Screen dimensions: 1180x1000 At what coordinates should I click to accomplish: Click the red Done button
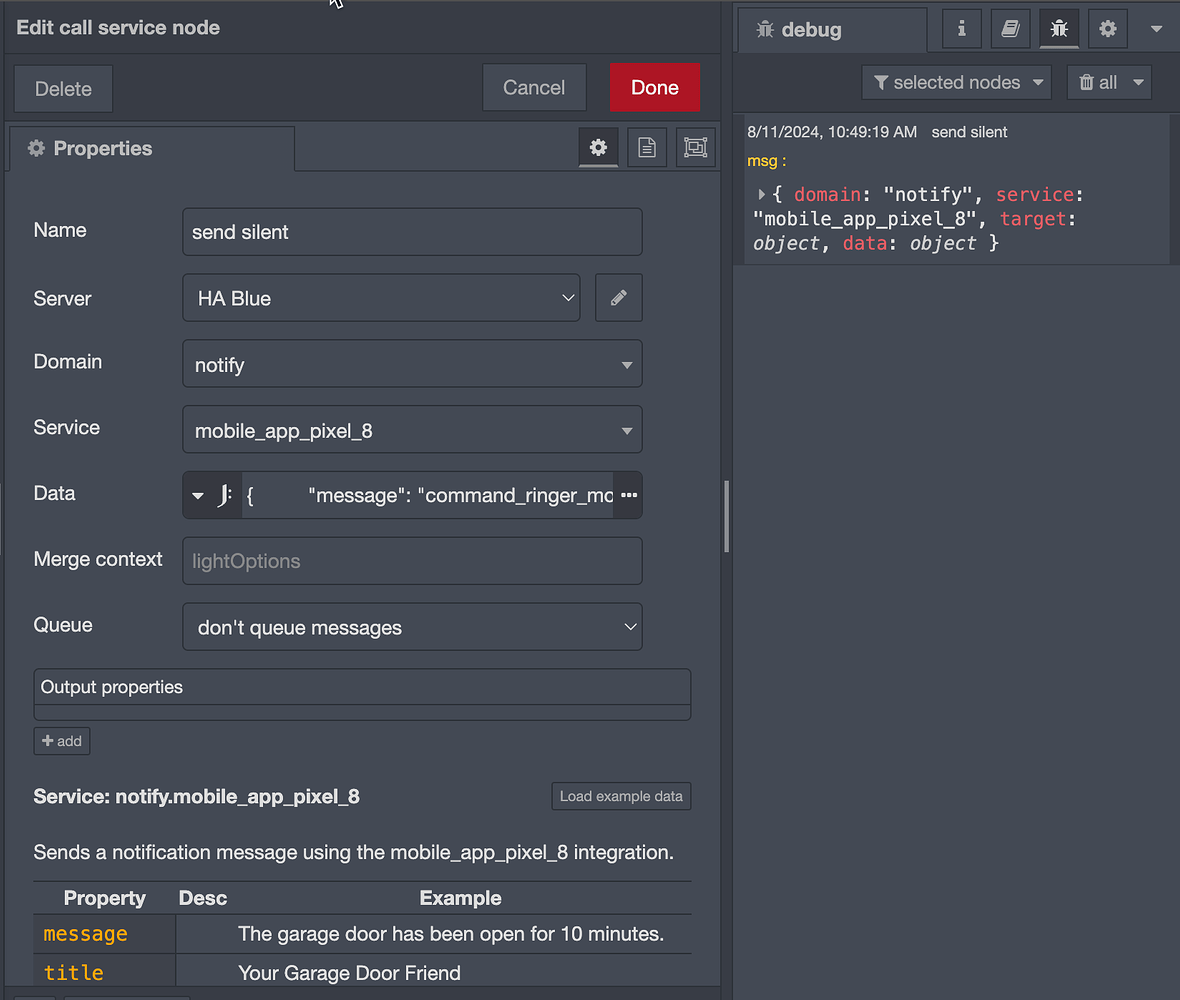click(x=654, y=88)
